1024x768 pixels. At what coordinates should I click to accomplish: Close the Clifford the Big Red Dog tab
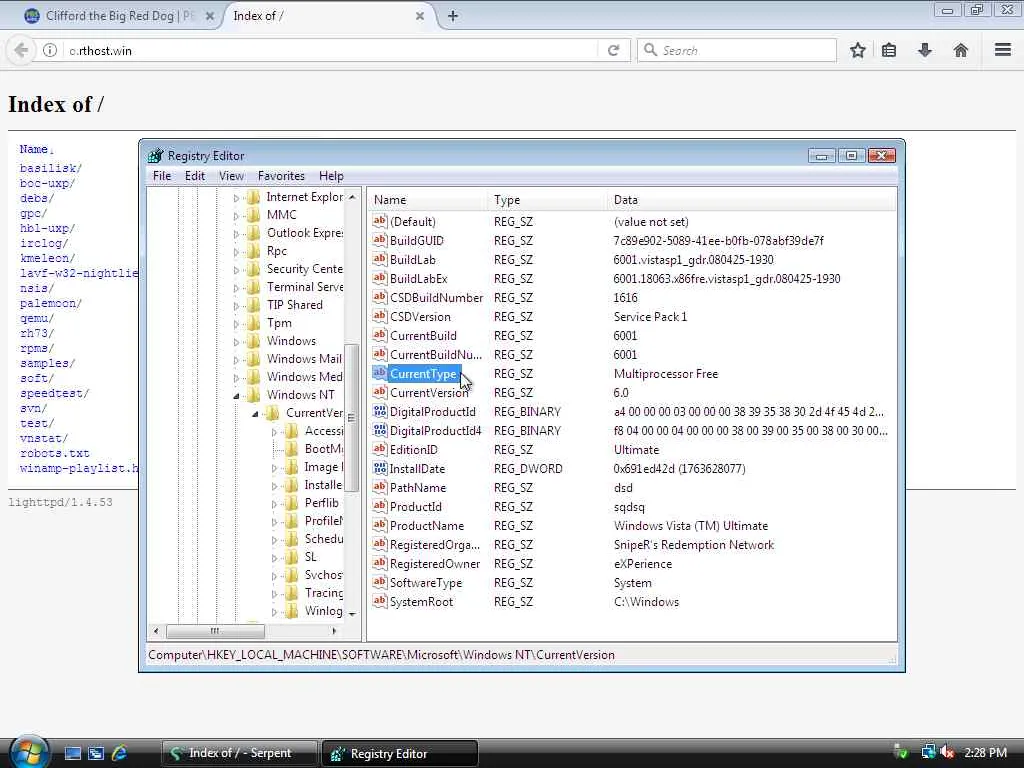tap(210, 16)
